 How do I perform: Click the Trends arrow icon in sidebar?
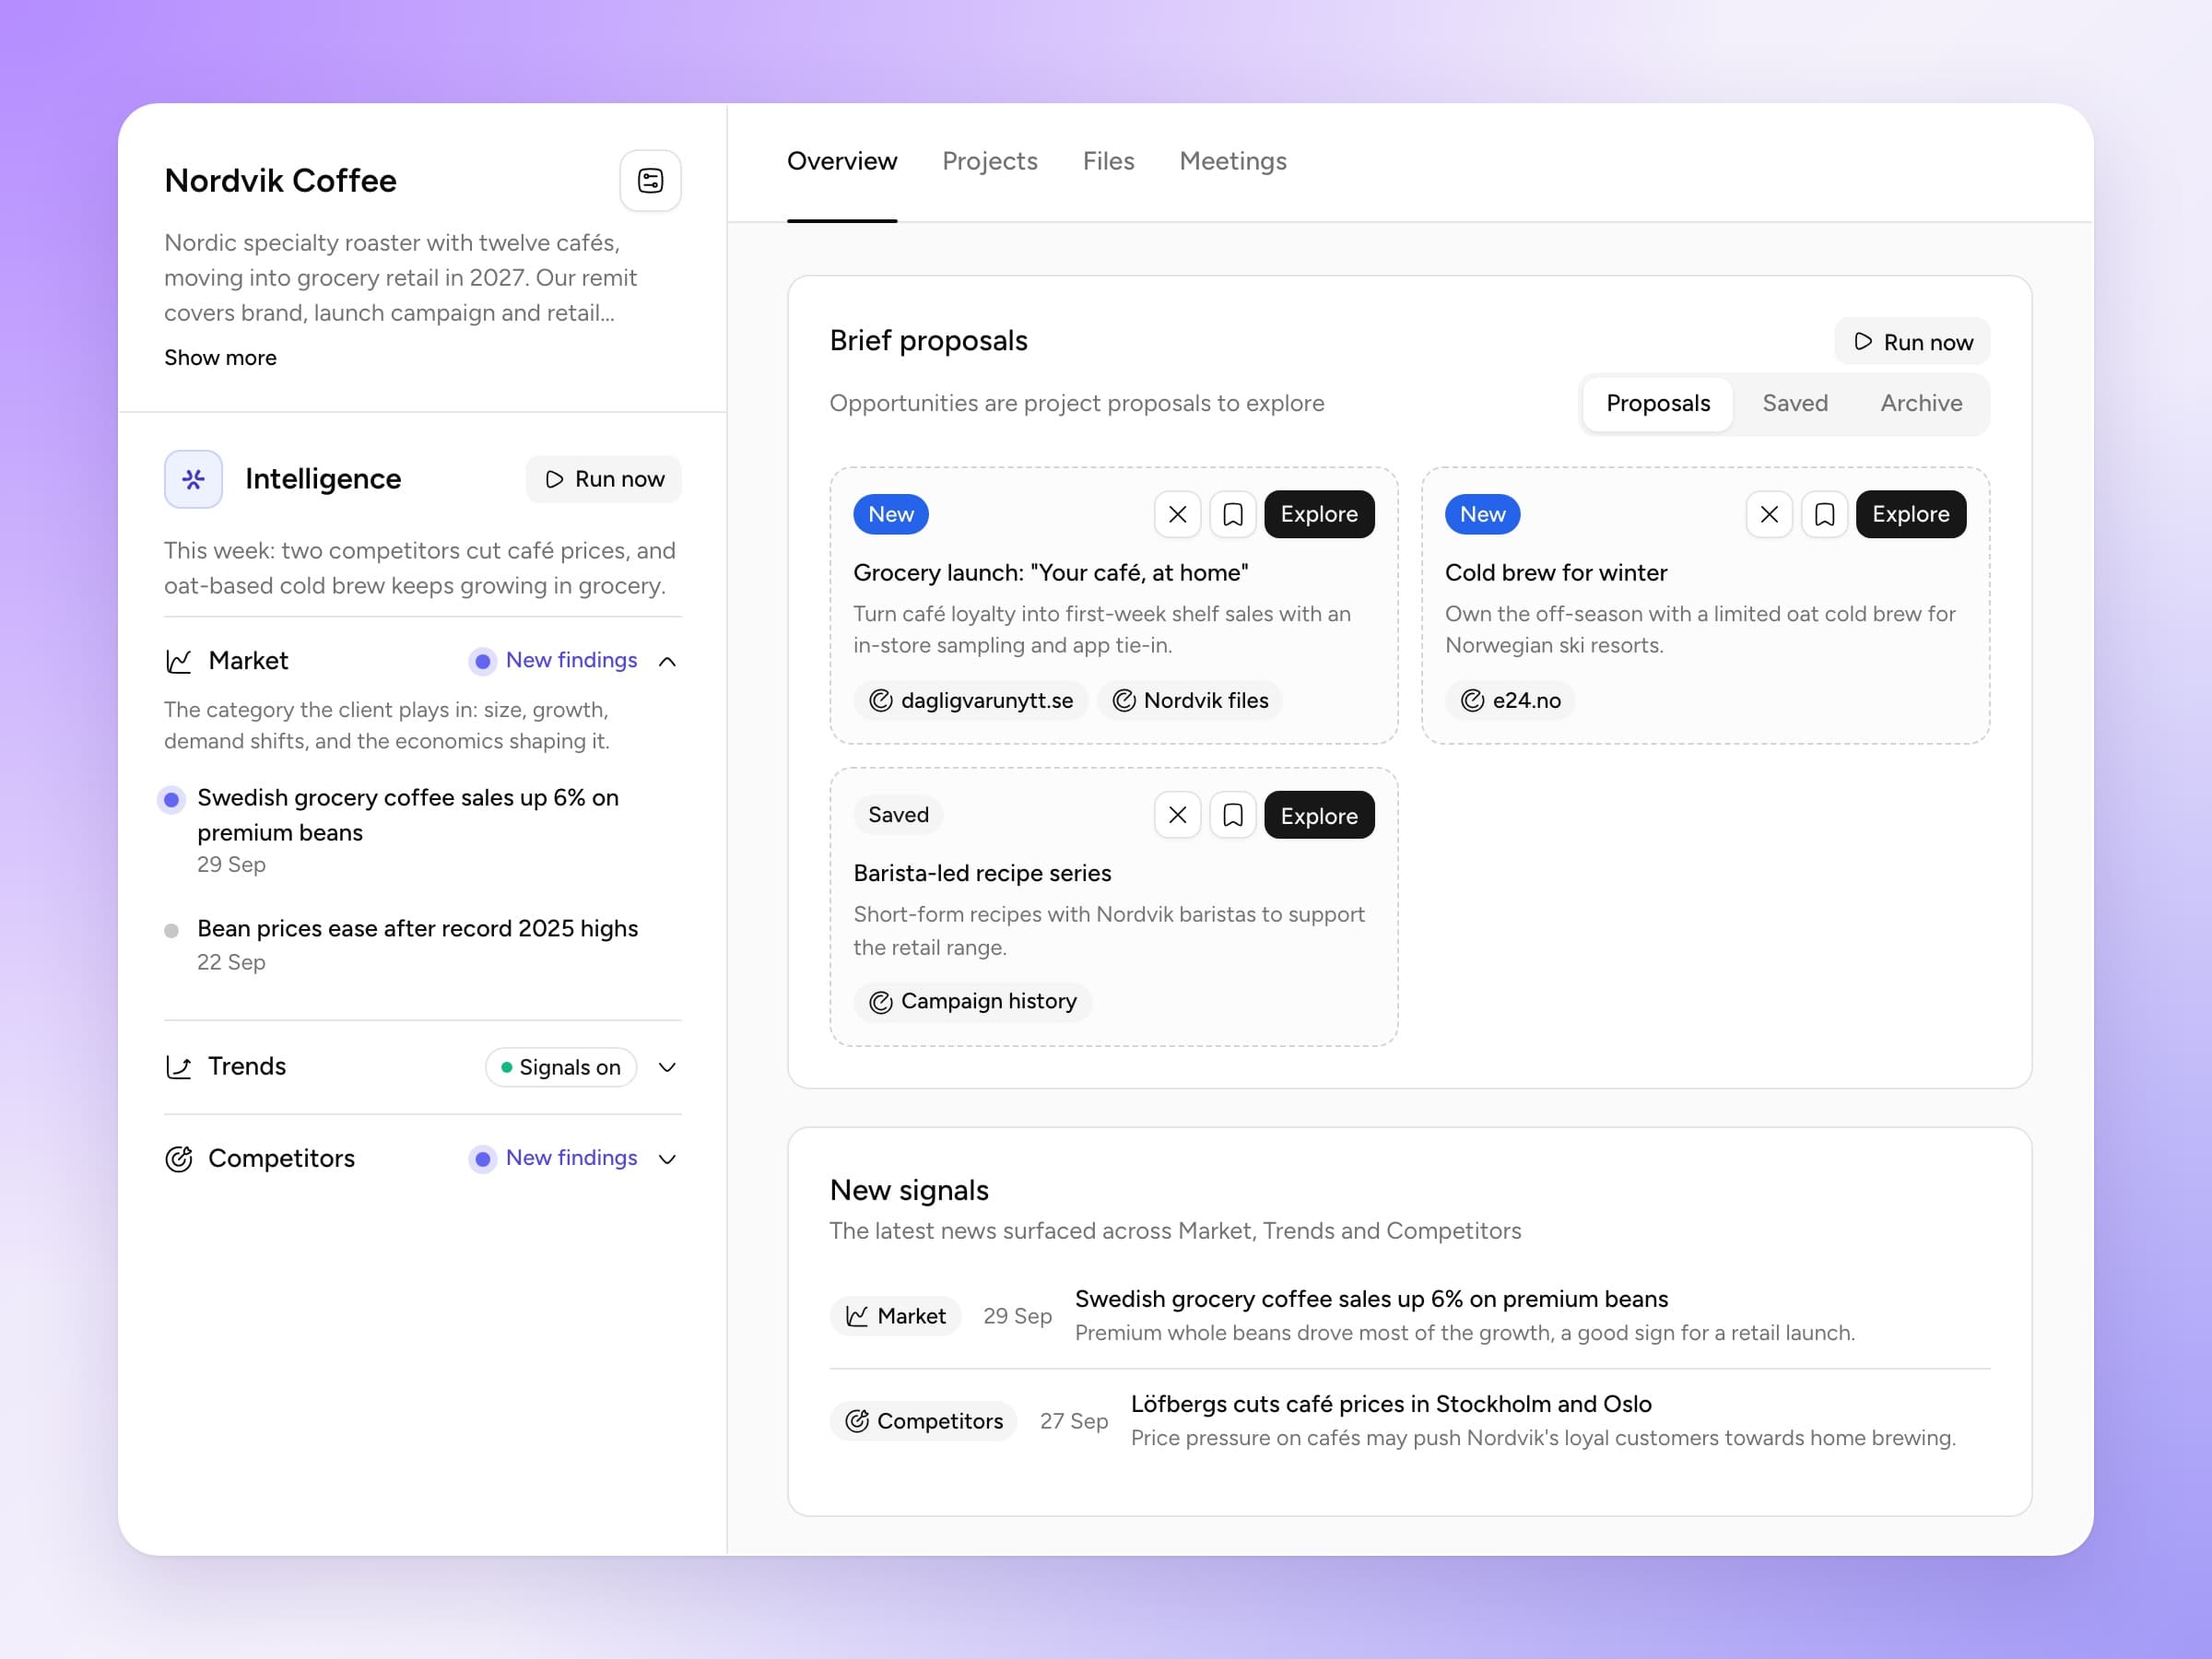coord(178,1067)
